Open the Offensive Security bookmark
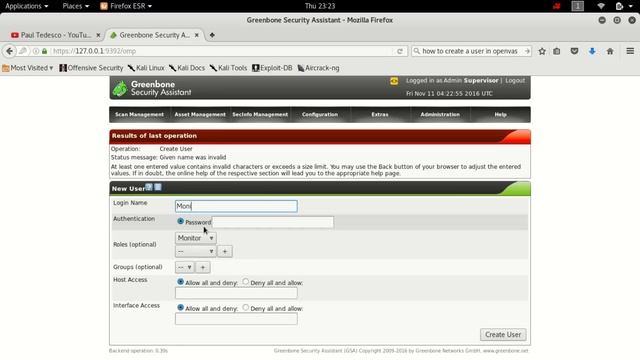The width and height of the screenshot is (640, 360). point(91,68)
